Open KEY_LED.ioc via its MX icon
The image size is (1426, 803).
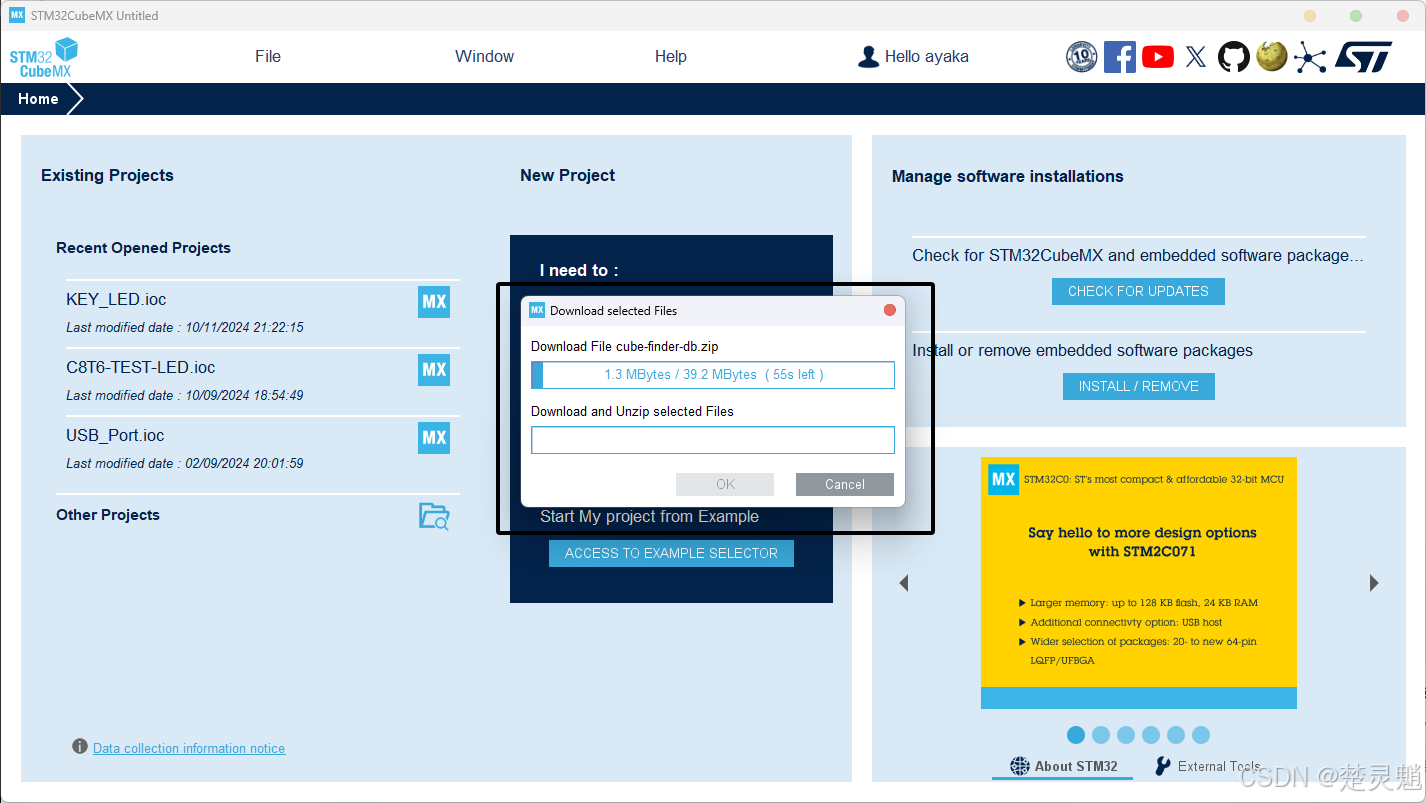point(434,302)
